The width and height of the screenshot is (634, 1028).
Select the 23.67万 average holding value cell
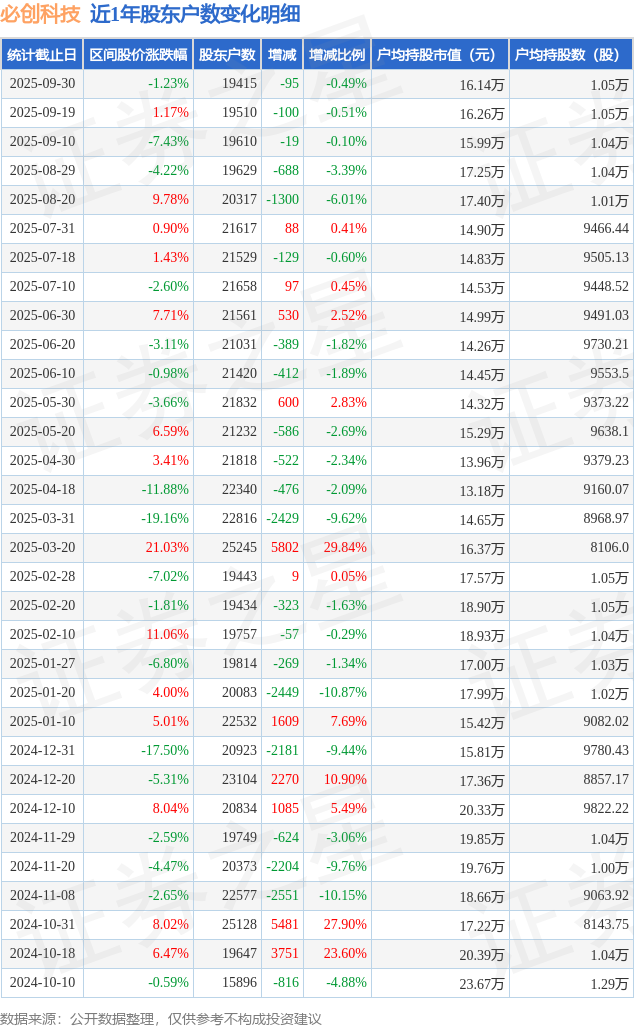click(482, 983)
